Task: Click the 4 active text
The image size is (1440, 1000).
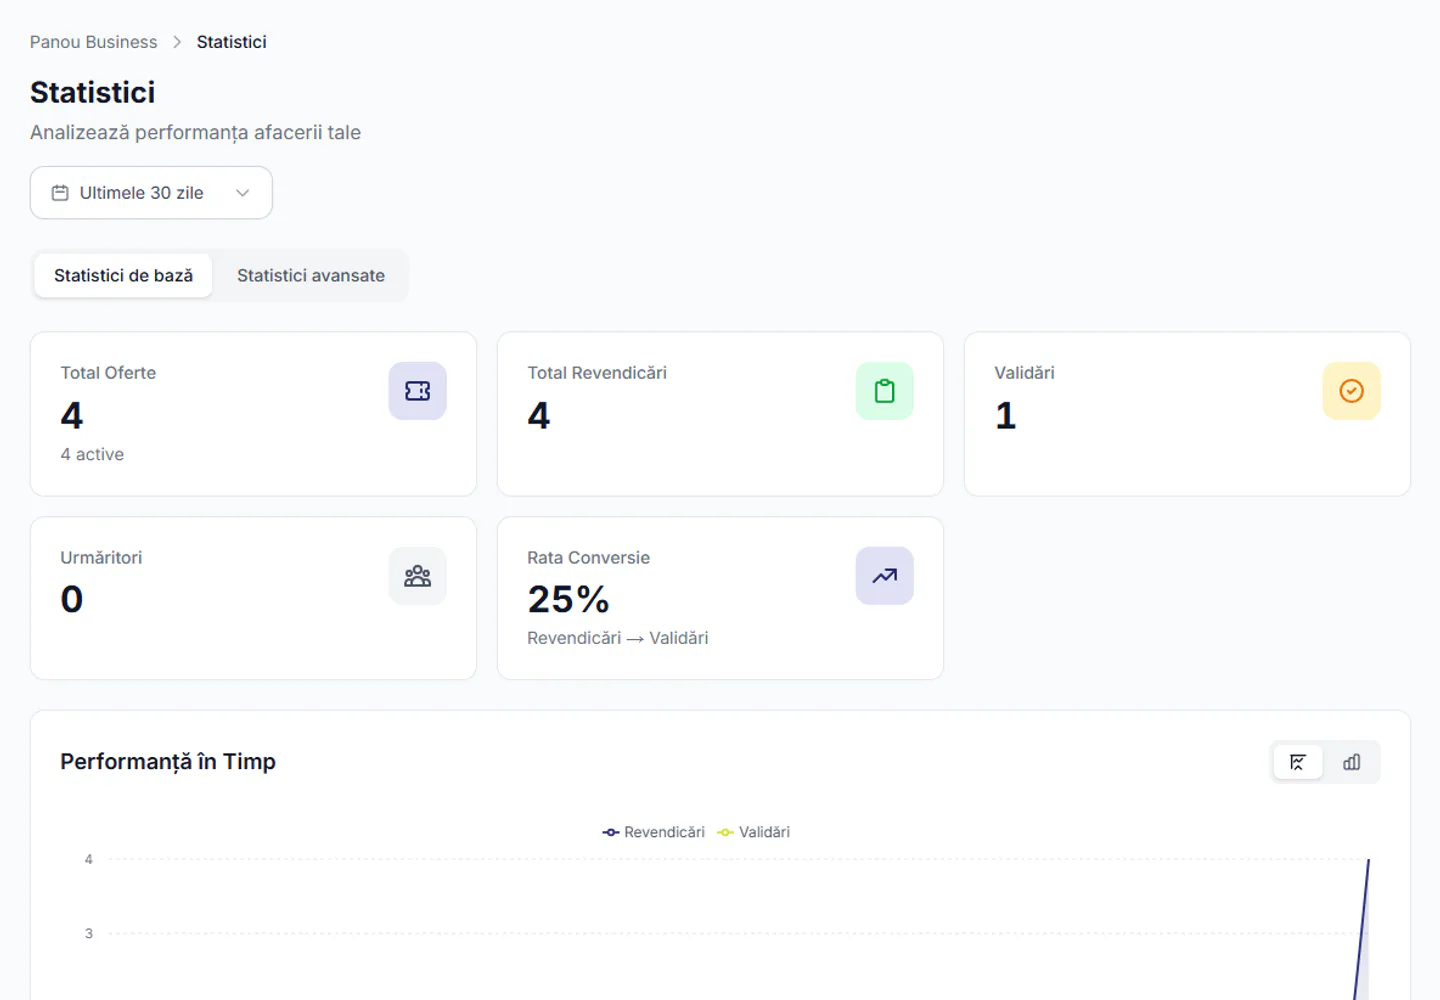Action: click(92, 454)
